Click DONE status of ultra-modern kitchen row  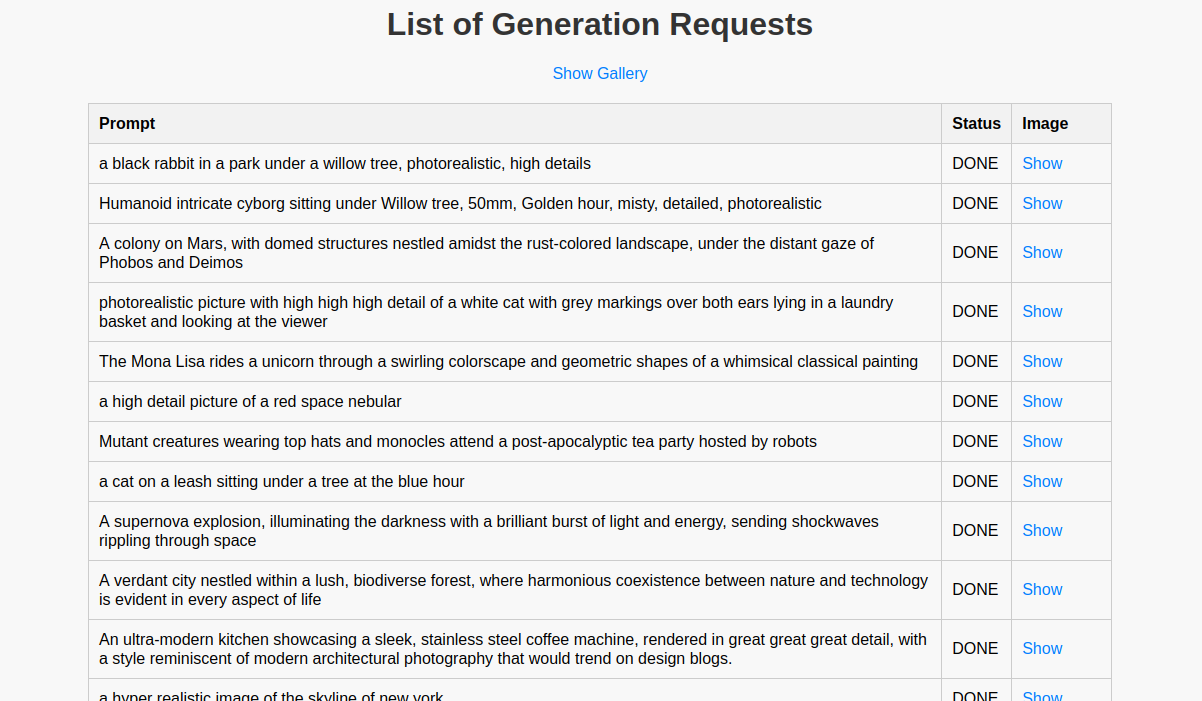(x=975, y=648)
